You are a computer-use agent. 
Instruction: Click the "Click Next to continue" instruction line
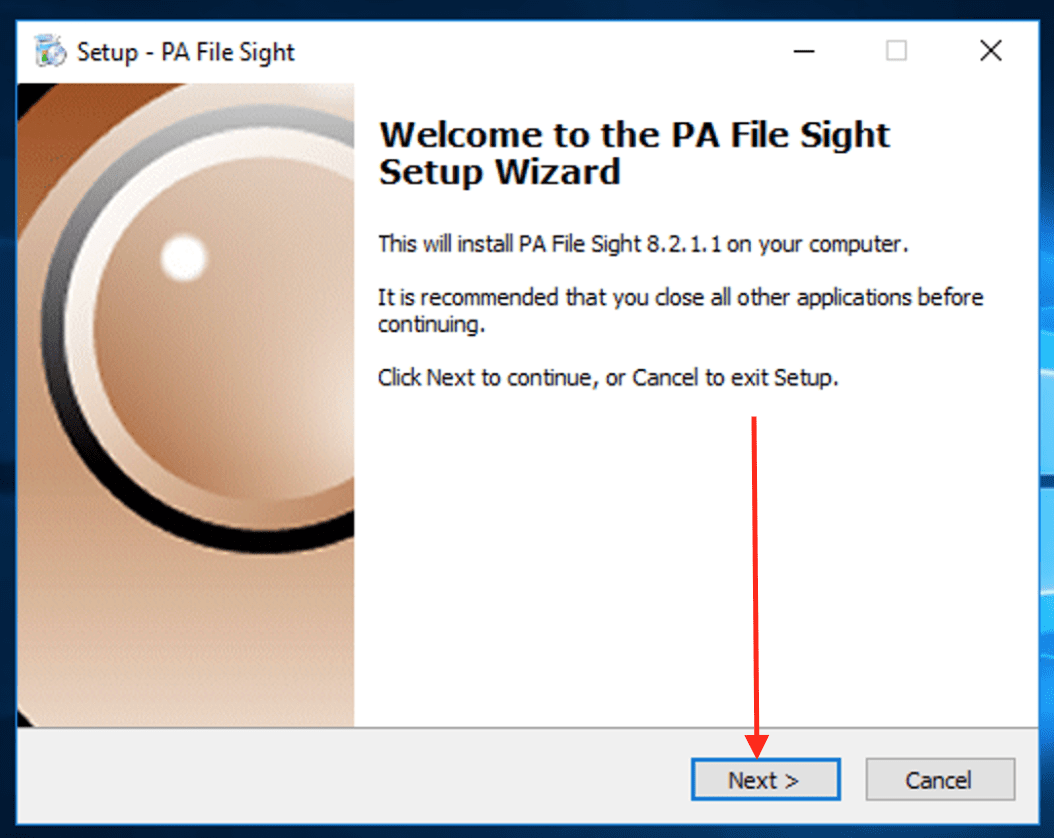(x=607, y=378)
